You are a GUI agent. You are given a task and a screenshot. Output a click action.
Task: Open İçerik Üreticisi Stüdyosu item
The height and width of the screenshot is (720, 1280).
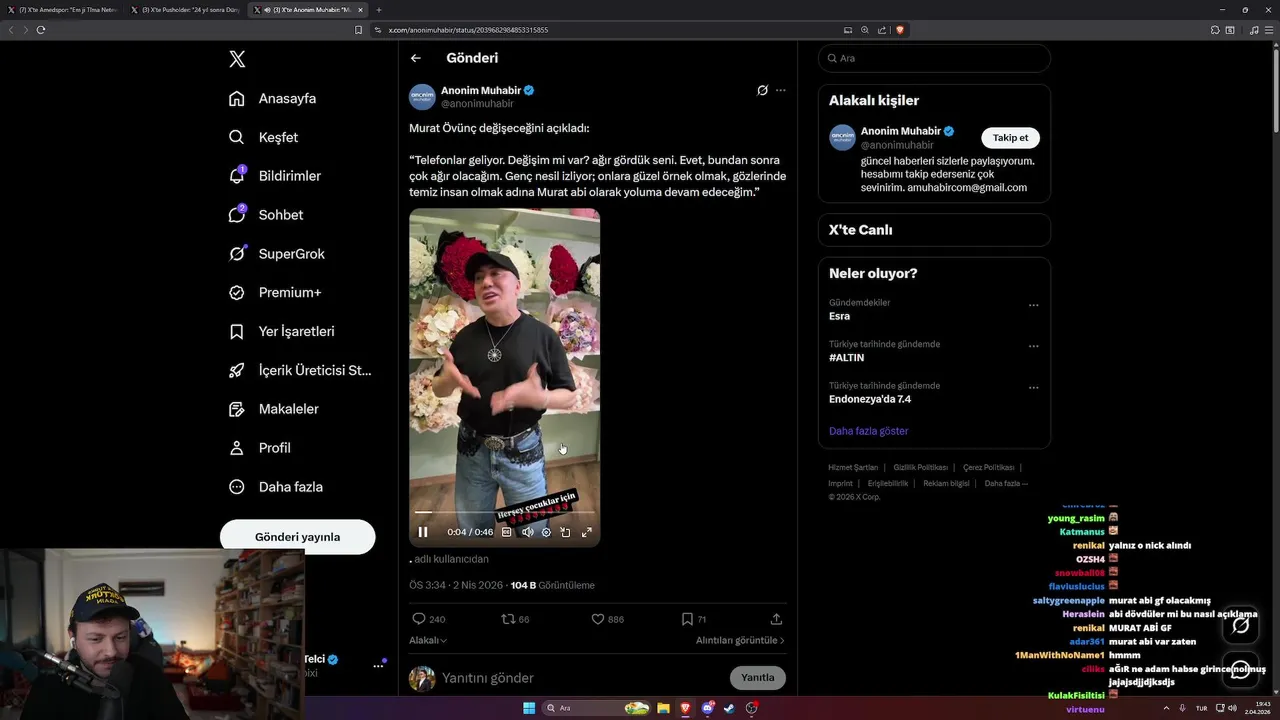coord(300,370)
